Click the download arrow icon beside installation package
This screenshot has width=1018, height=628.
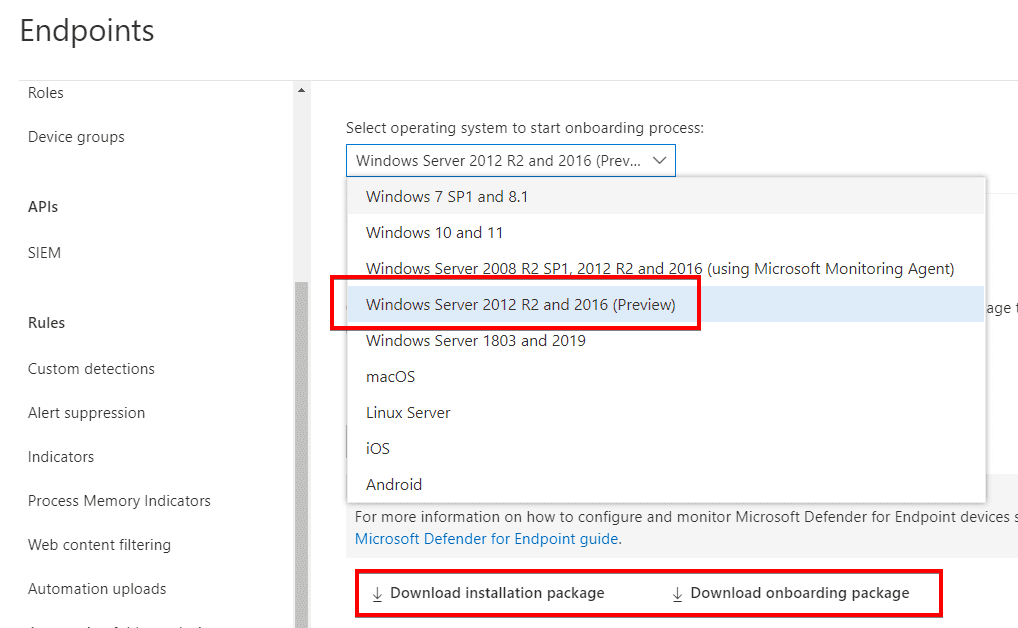(x=377, y=594)
